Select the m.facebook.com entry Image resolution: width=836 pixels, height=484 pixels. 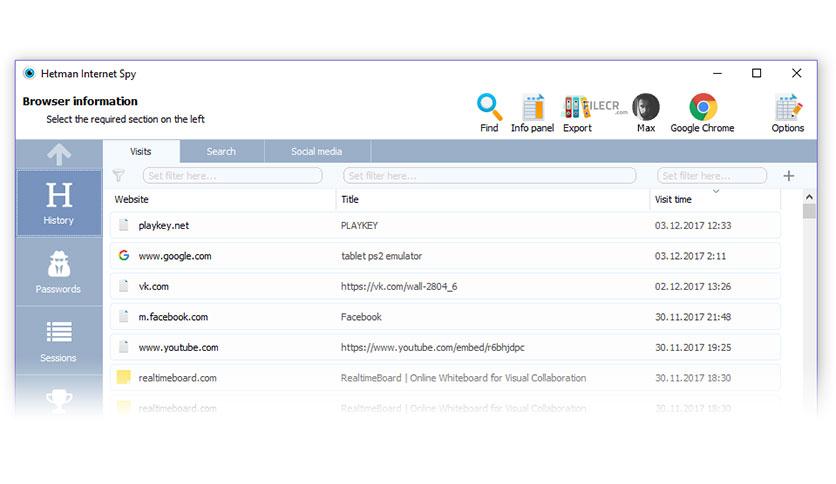pyautogui.click(x=173, y=317)
